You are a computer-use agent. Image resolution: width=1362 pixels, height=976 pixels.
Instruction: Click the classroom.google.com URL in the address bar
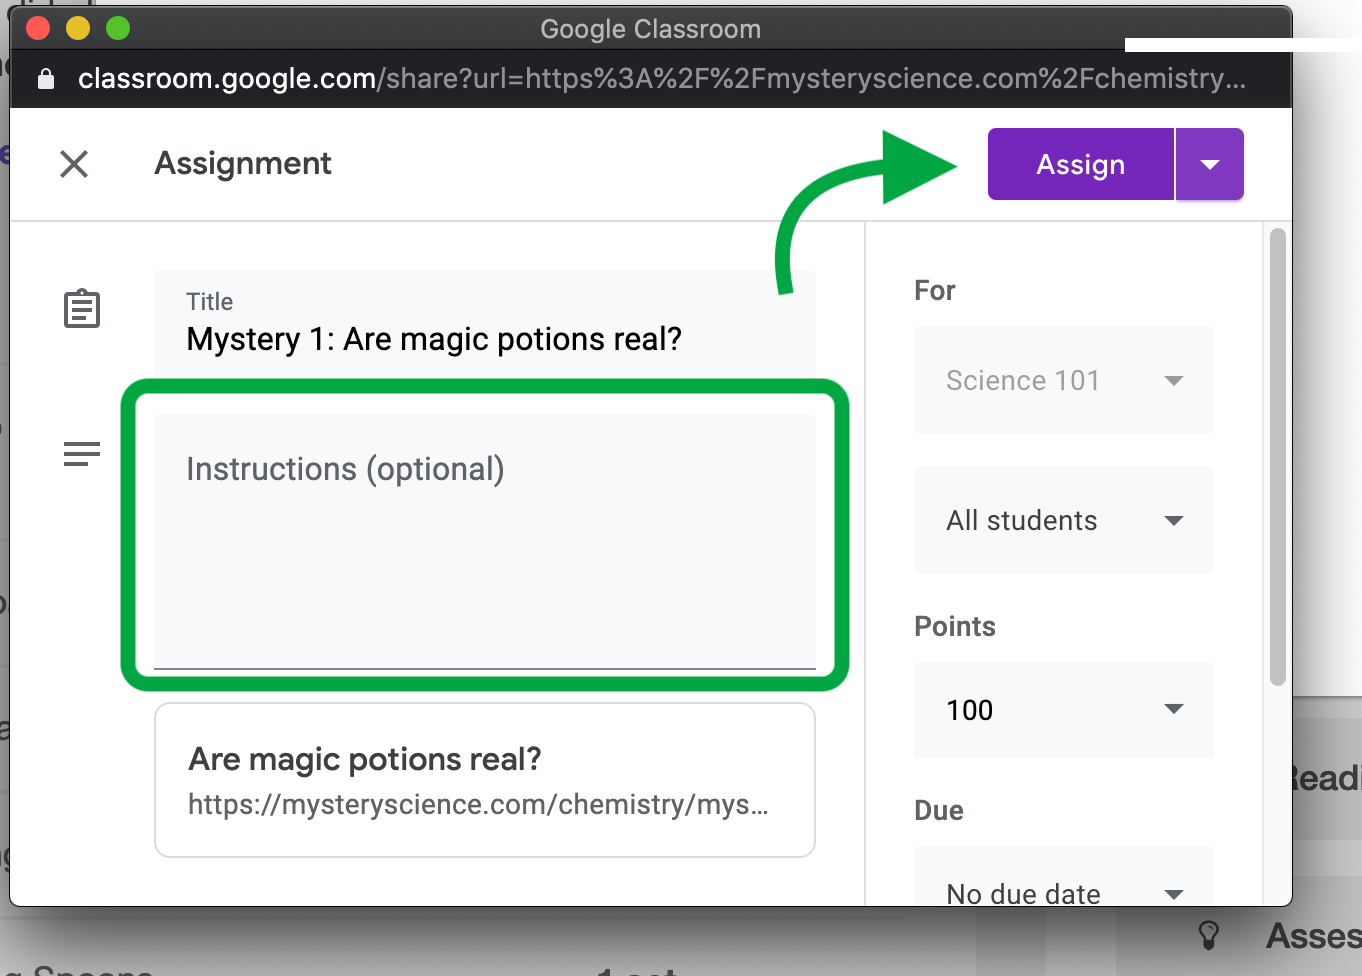(662, 79)
